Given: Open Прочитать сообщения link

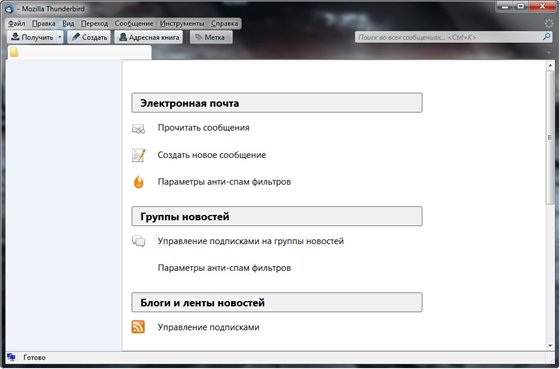Looking at the screenshot, I should point(204,128).
